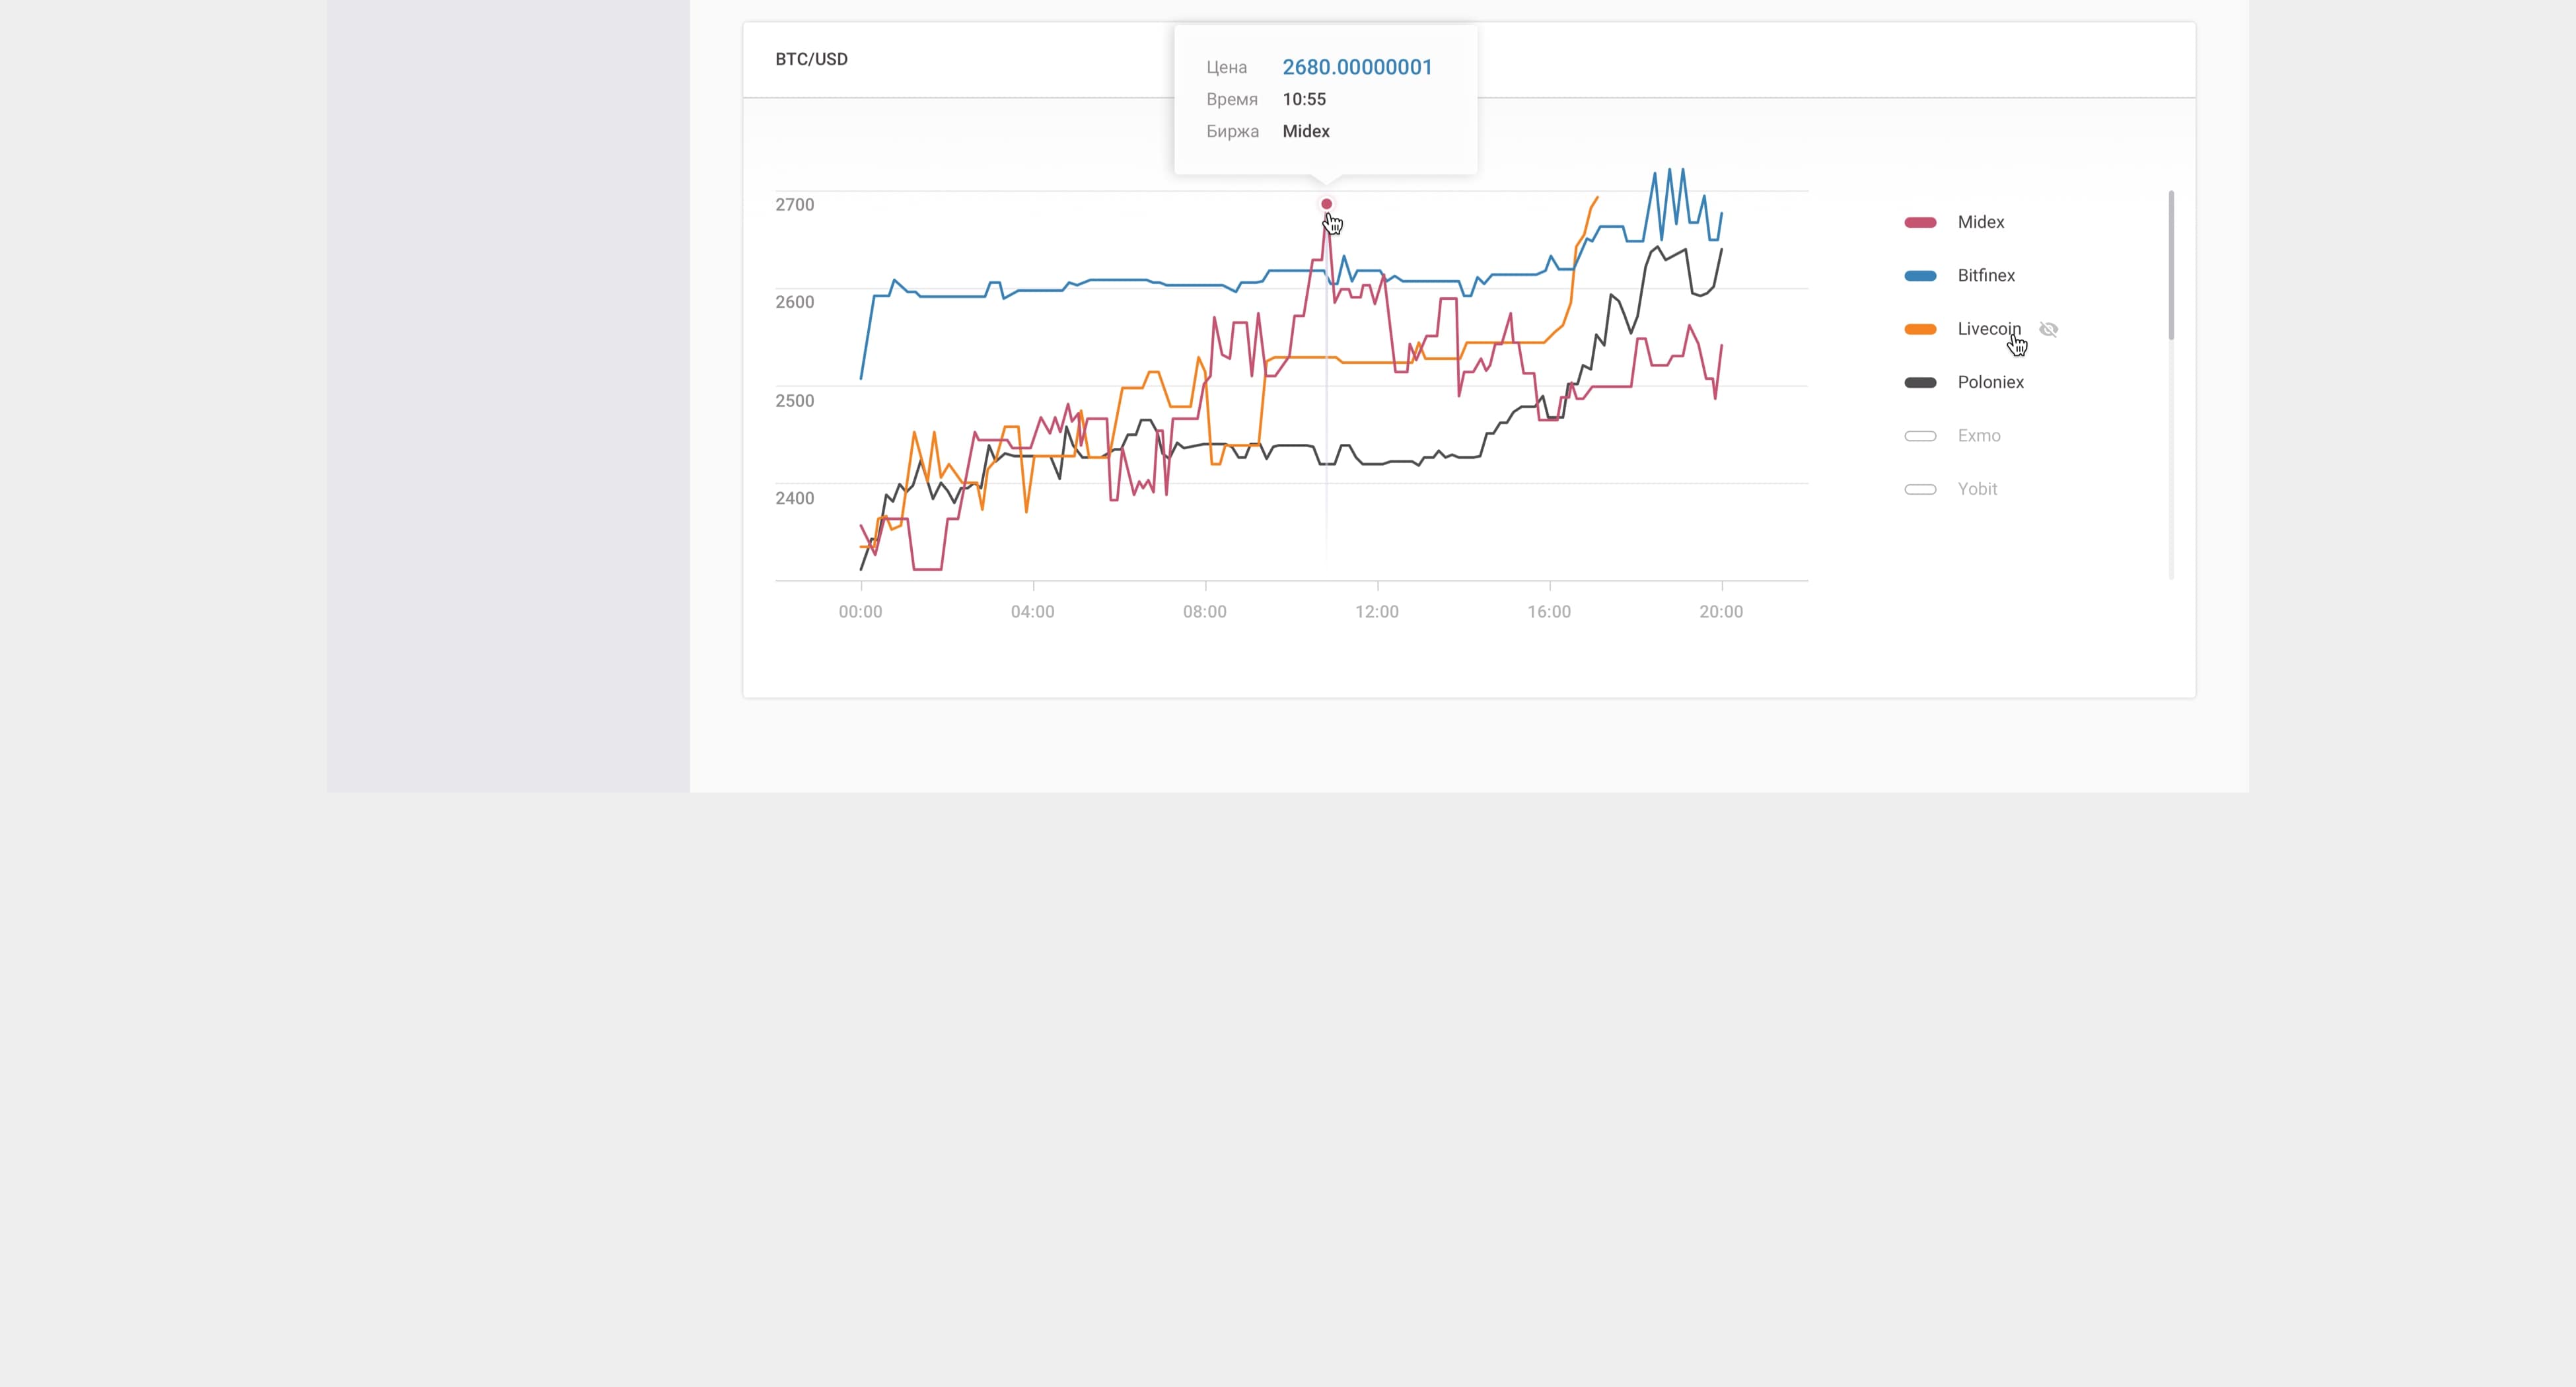
Task: Click the Midex pink color swatch
Action: [x=1920, y=222]
